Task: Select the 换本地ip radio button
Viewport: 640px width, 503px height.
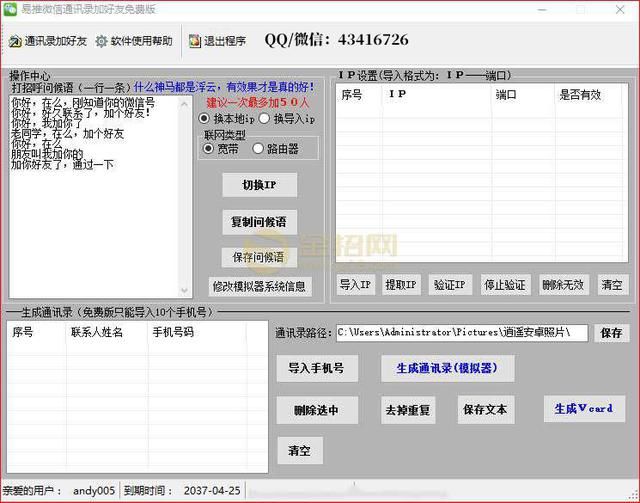Action: [204, 119]
